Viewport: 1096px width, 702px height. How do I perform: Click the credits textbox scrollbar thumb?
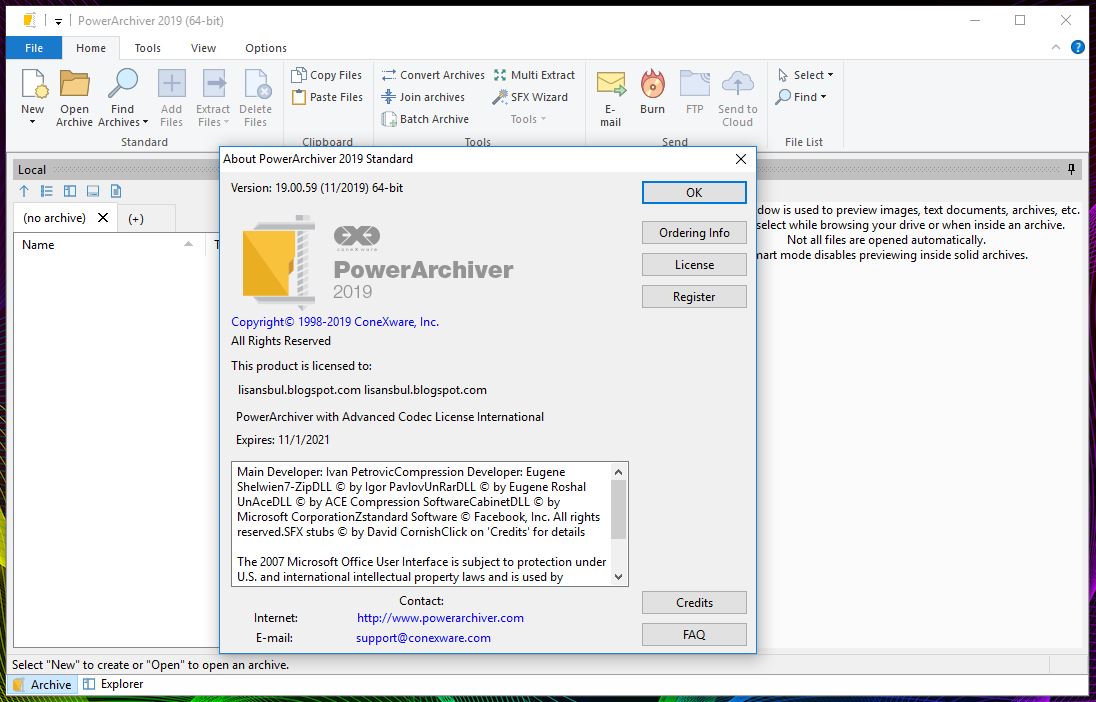pyautogui.click(x=618, y=509)
